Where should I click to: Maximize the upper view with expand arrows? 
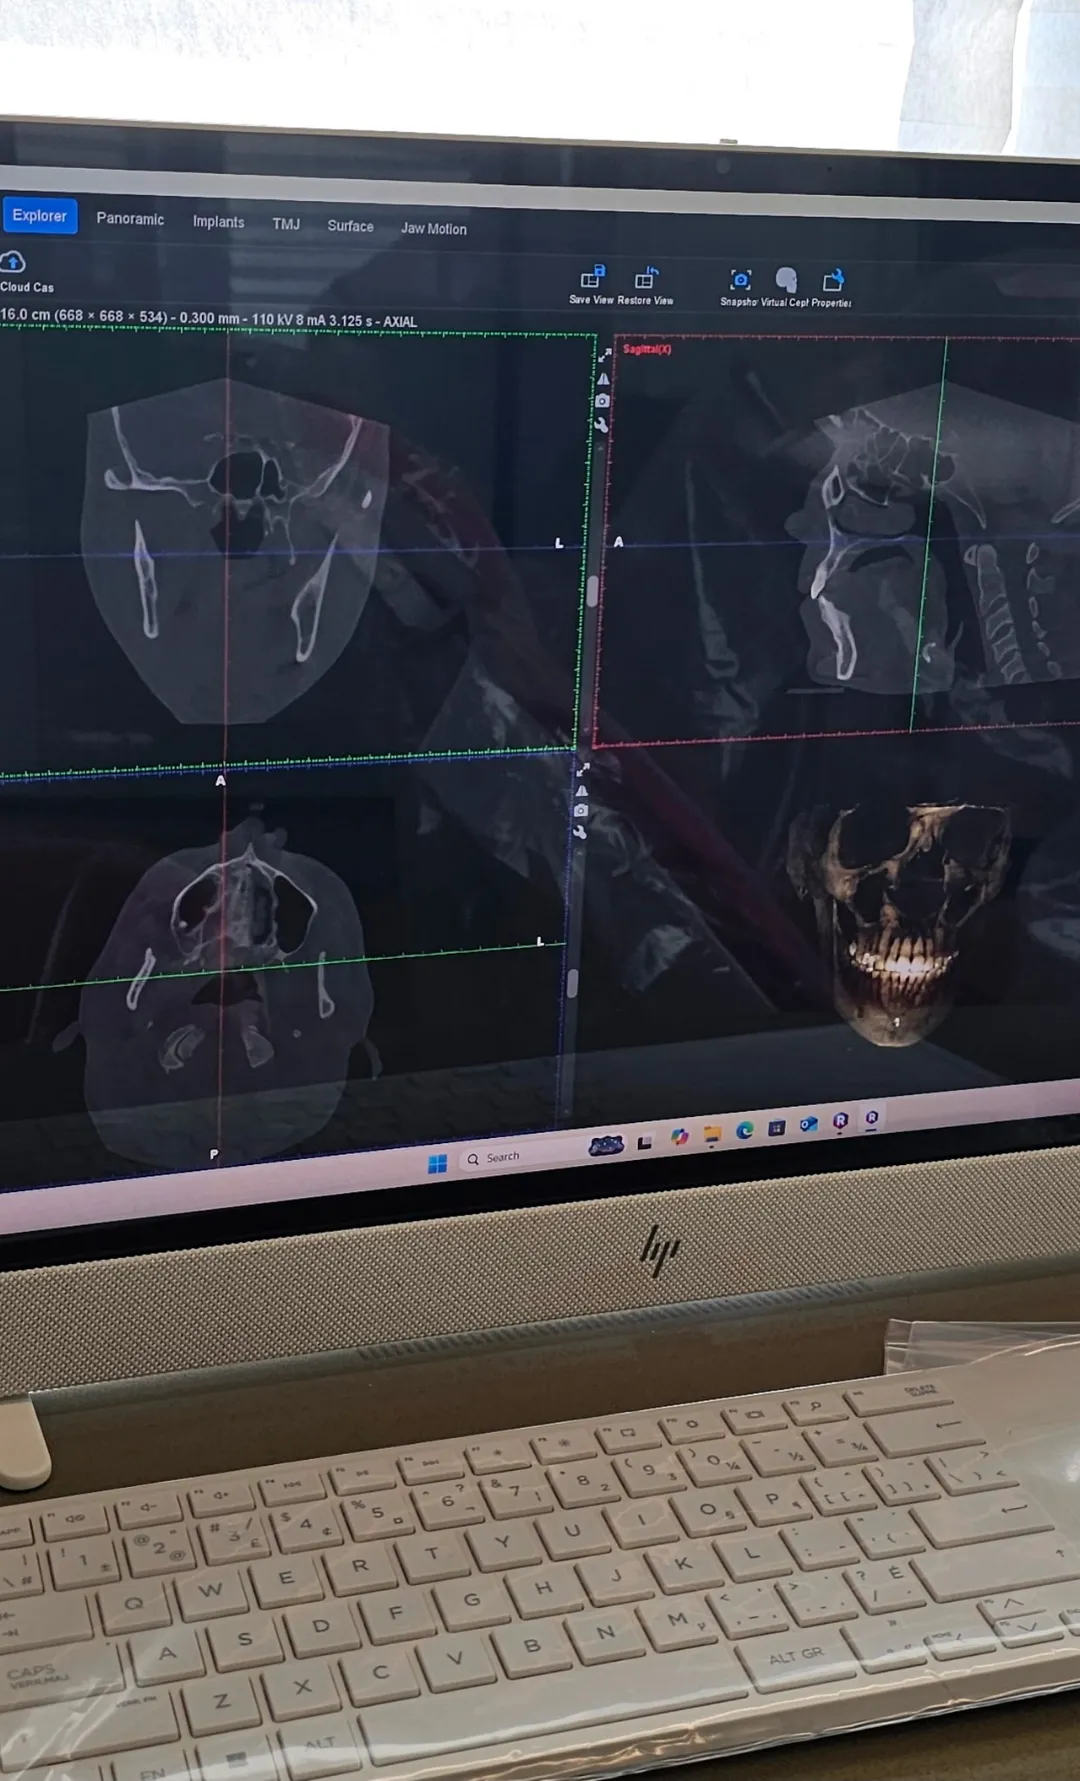[605, 356]
